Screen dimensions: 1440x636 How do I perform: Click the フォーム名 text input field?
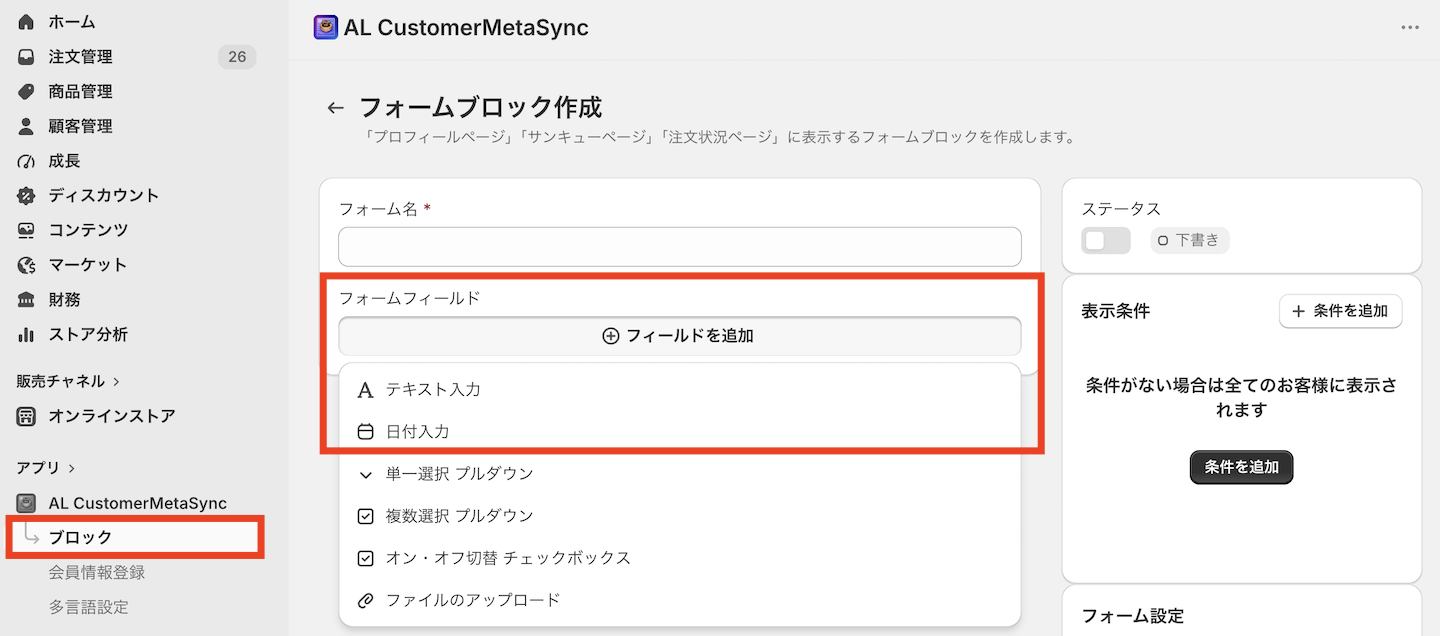[x=680, y=247]
